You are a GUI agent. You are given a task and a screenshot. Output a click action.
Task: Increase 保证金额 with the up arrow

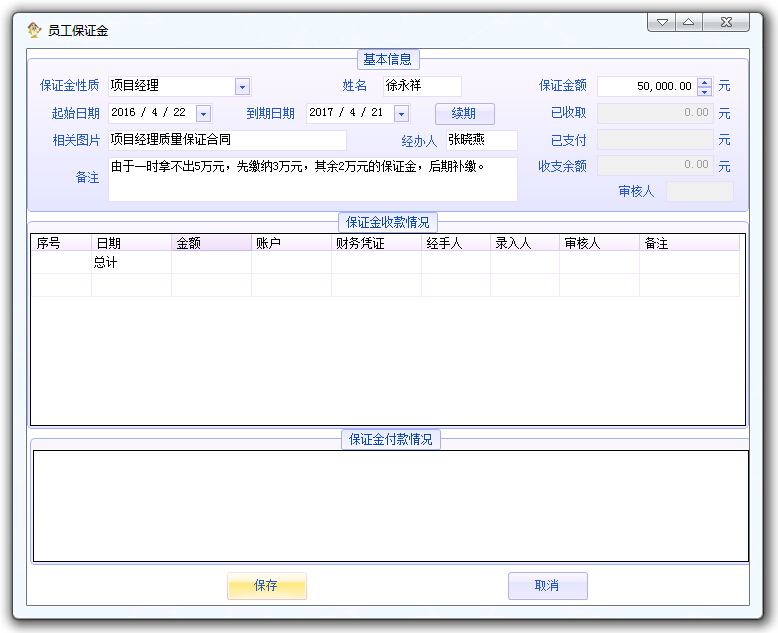704,82
